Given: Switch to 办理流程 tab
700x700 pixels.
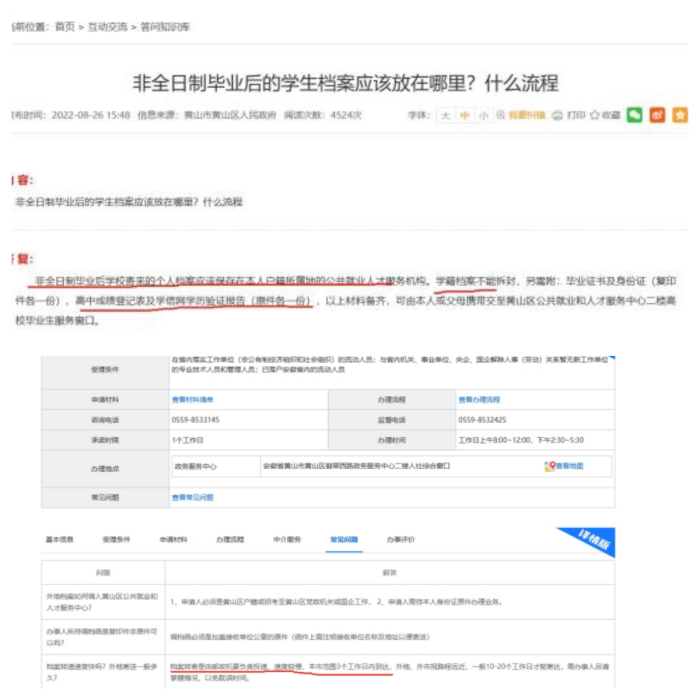Looking at the screenshot, I should tap(230, 539).
